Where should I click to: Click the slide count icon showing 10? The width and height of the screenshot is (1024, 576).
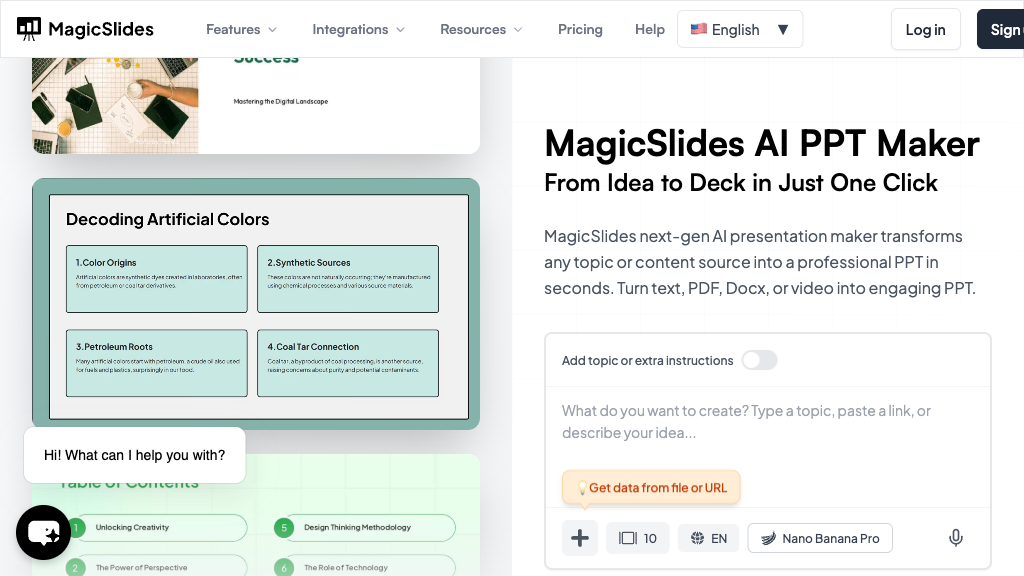point(628,538)
